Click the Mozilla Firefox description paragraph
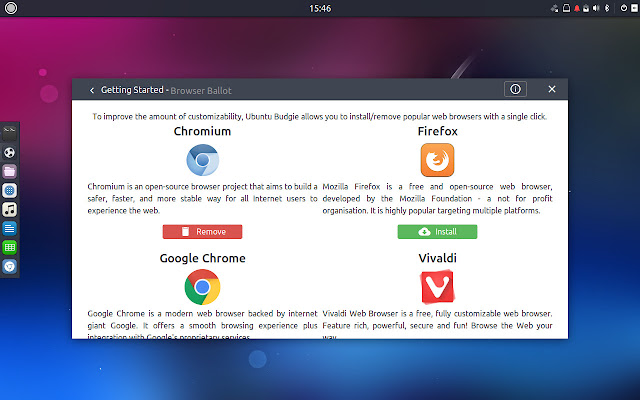 [x=437, y=198]
